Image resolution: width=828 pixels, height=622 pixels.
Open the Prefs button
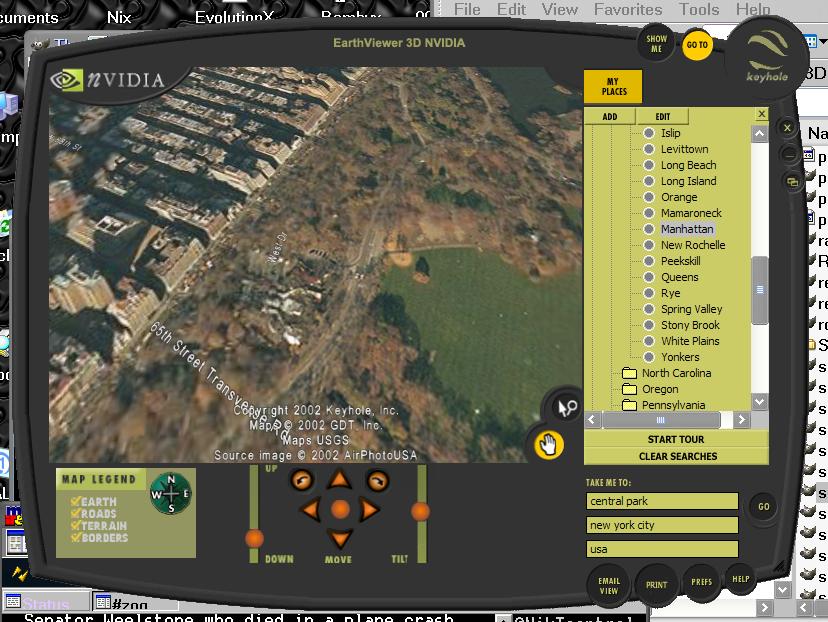coord(702,582)
